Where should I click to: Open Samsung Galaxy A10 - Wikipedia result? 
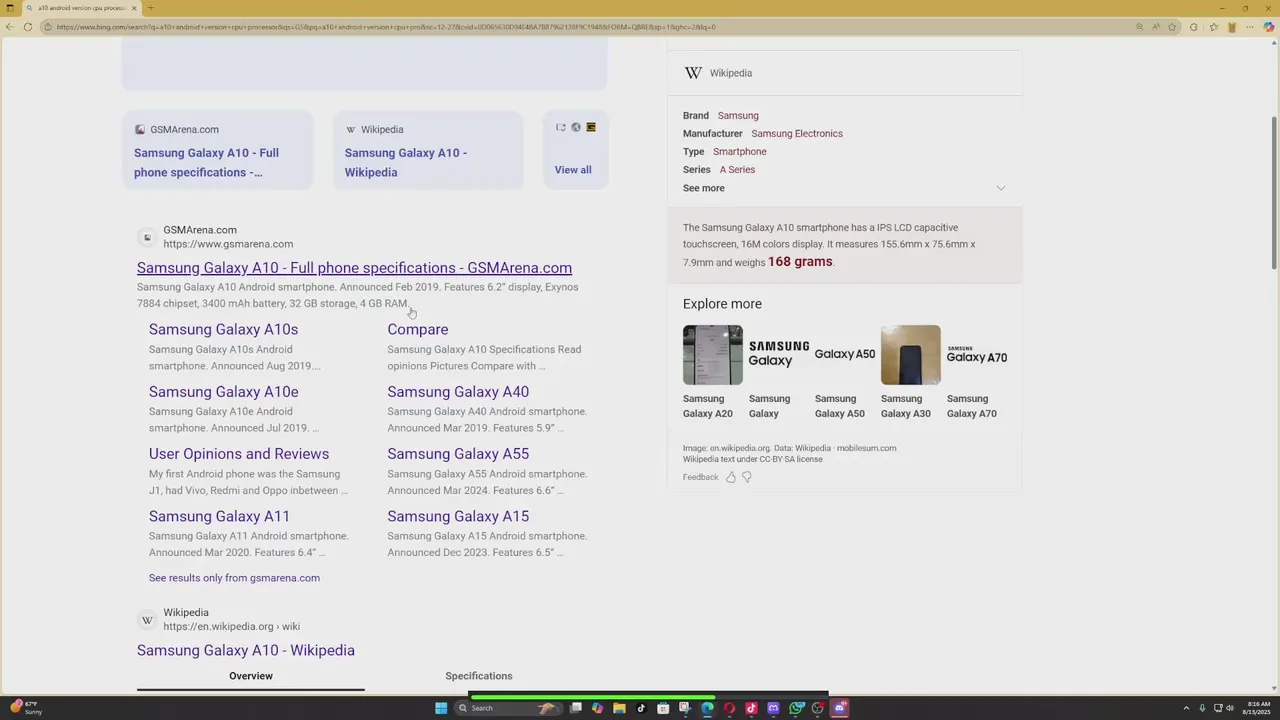coord(246,650)
